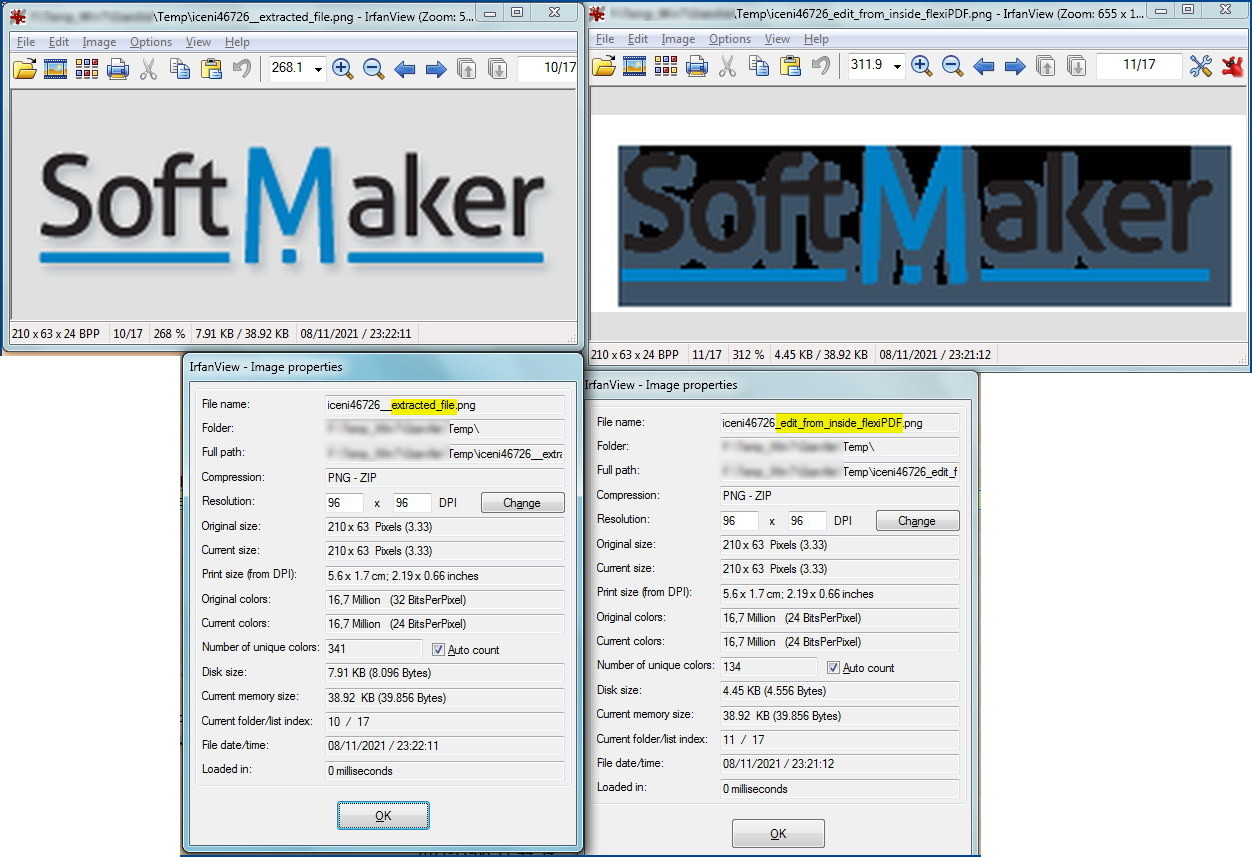Click Next image arrow in extracted_file window
Screen dimensions: 1252x857
point(436,69)
